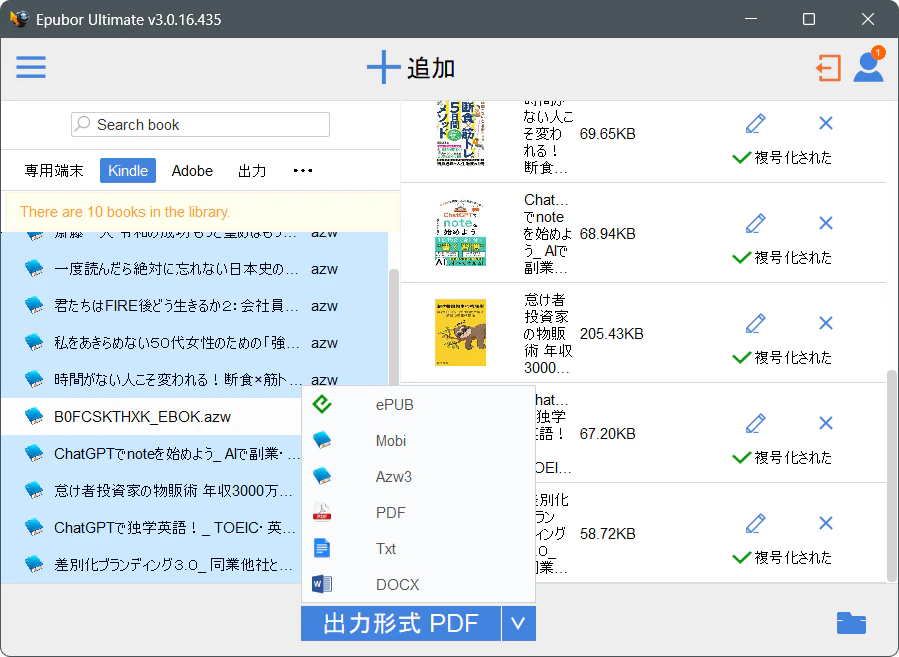This screenshot has height=657, width=899.
Task: Choose Mobi output format
Action: pyautogui.click(x=419, y=441)
